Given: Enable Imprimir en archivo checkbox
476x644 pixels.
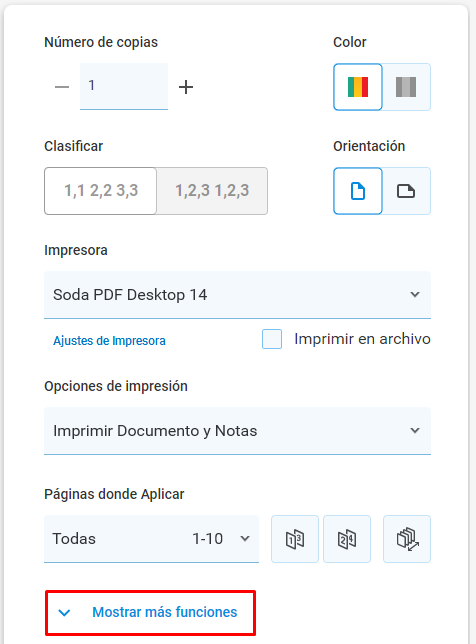Looking at the screenshot, I should click(x=272, y=339).
